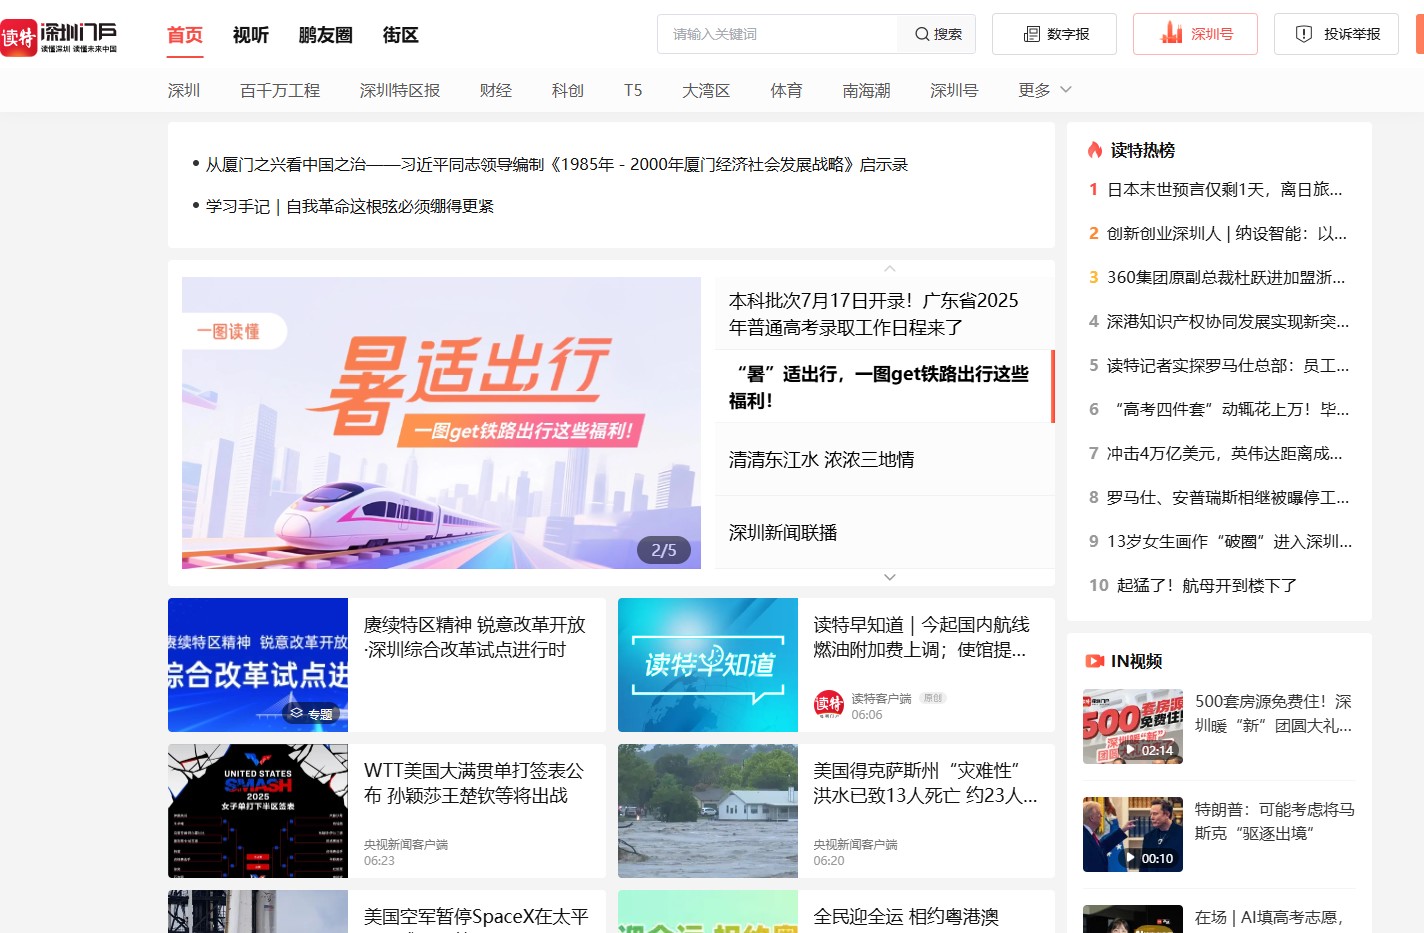Open the 体育 category
This screenshot has width=1424, height=933.
point(786,90)
